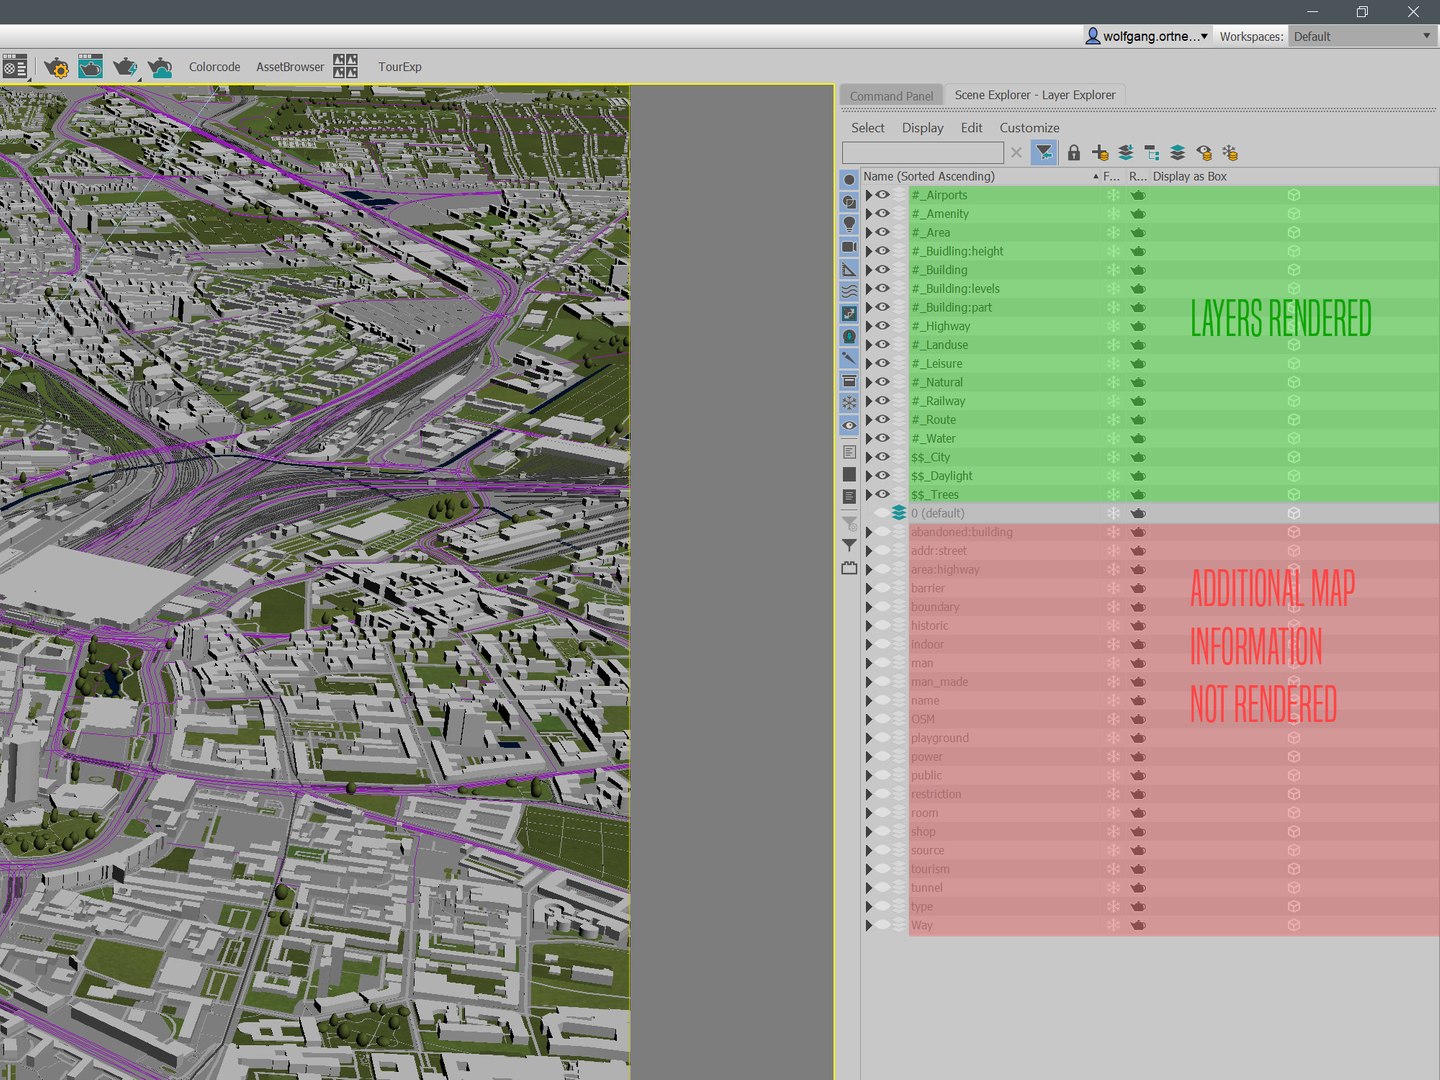Toggle Display Shapes filter icon

pos(849,202)
